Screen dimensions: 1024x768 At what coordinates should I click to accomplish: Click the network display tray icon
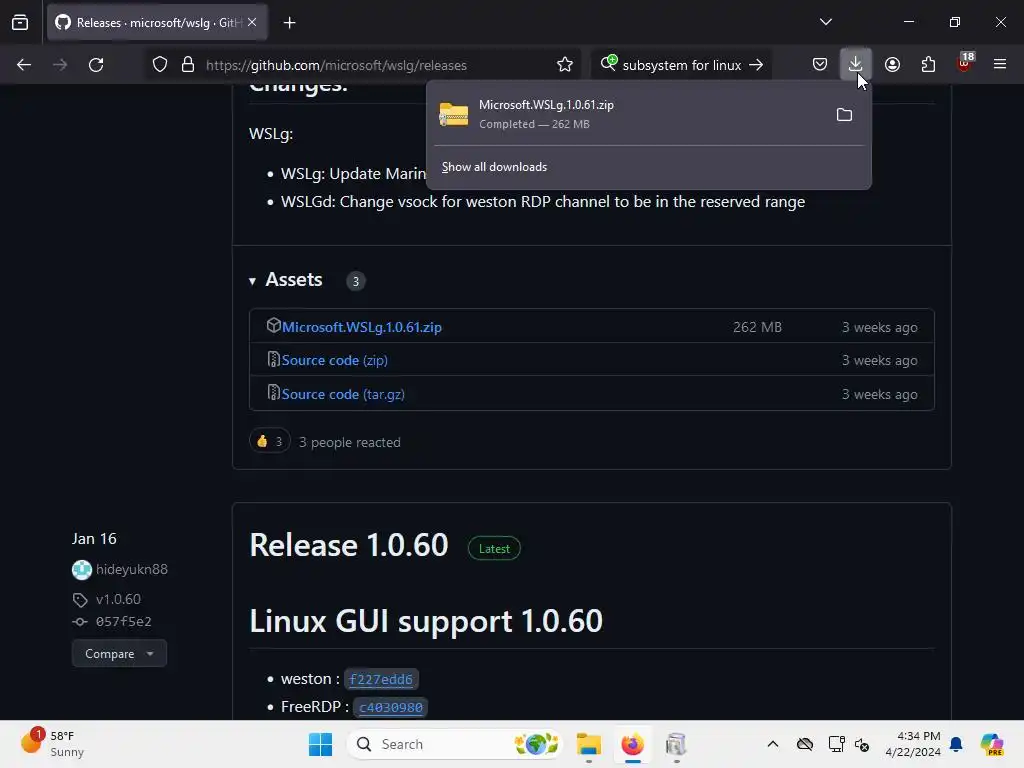click(836, 744)
